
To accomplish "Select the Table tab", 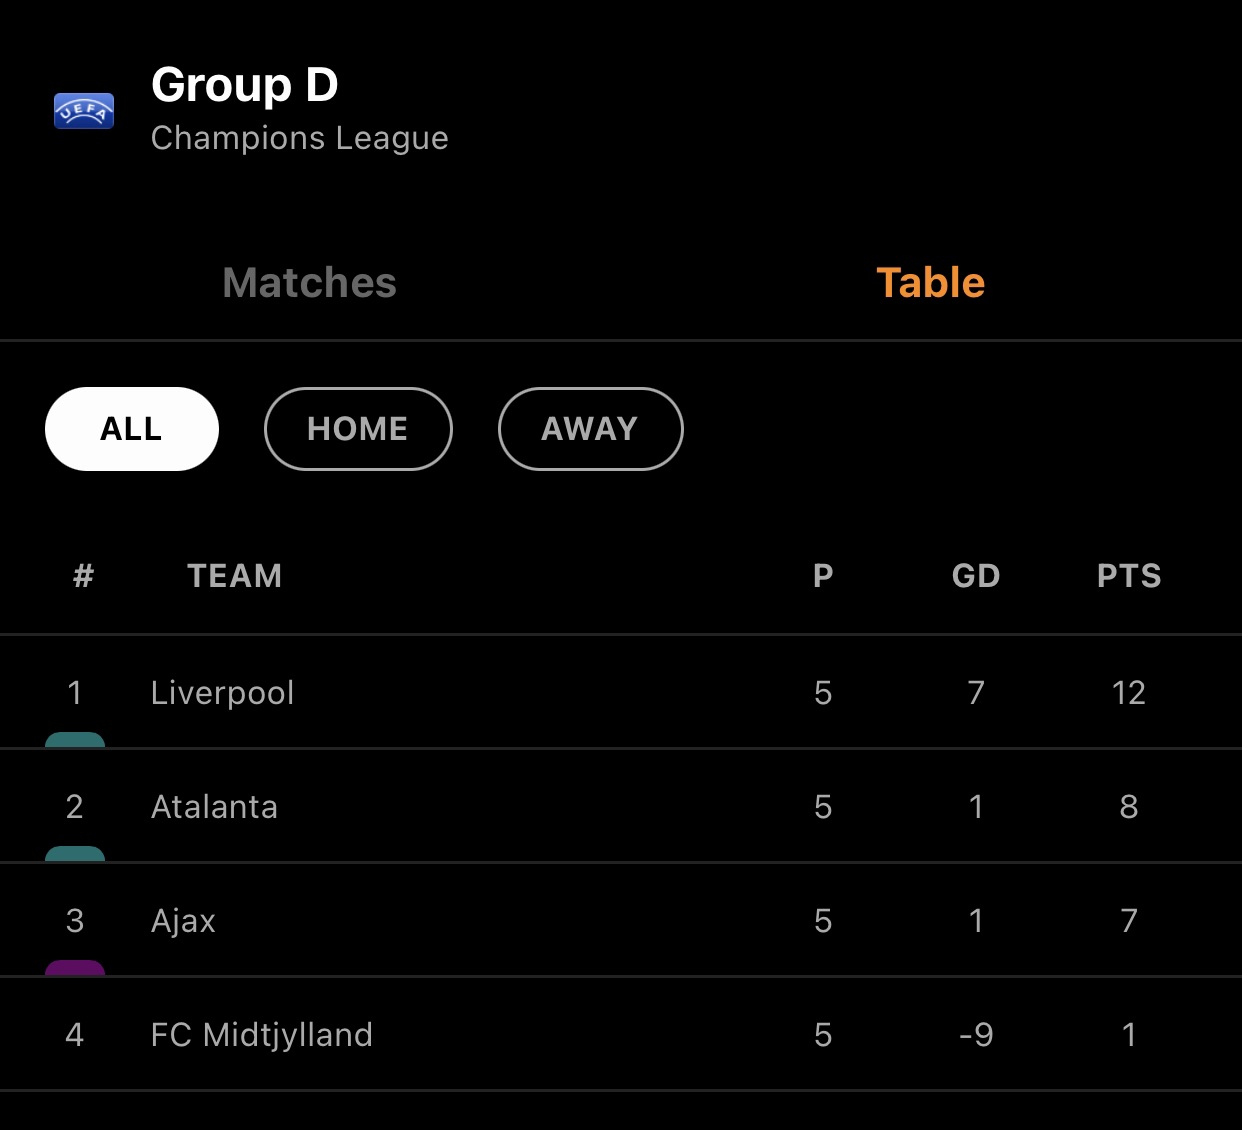I will coord(930,283).
